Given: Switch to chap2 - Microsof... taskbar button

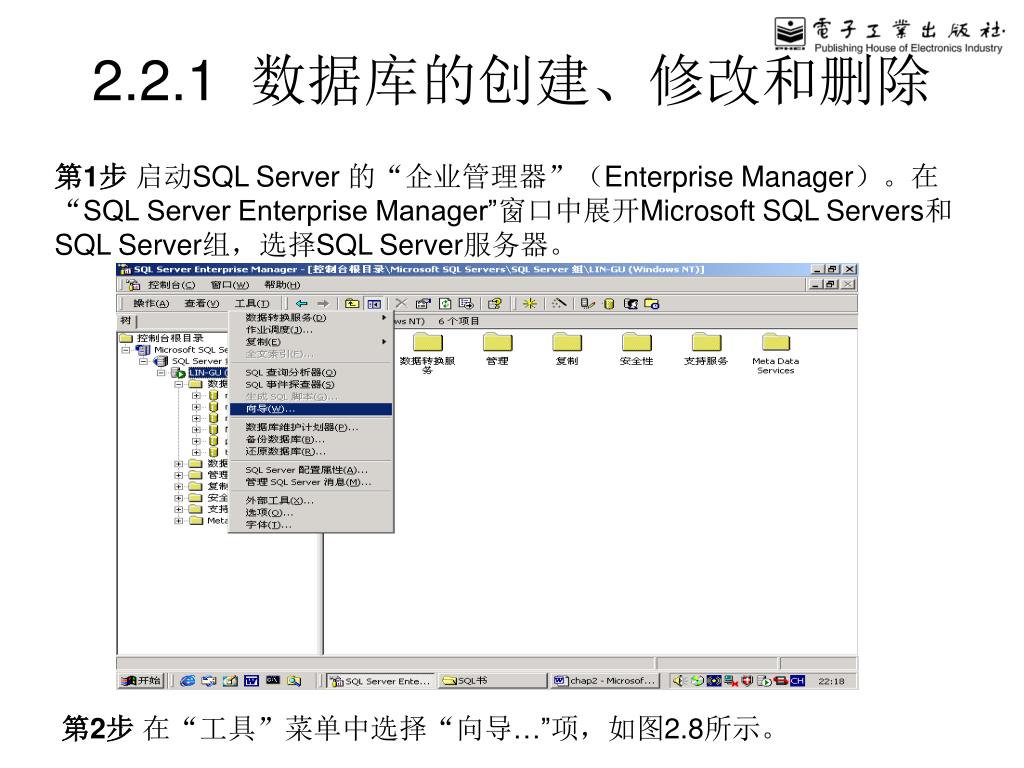Looking at the screenshot, I should (604, 681).
